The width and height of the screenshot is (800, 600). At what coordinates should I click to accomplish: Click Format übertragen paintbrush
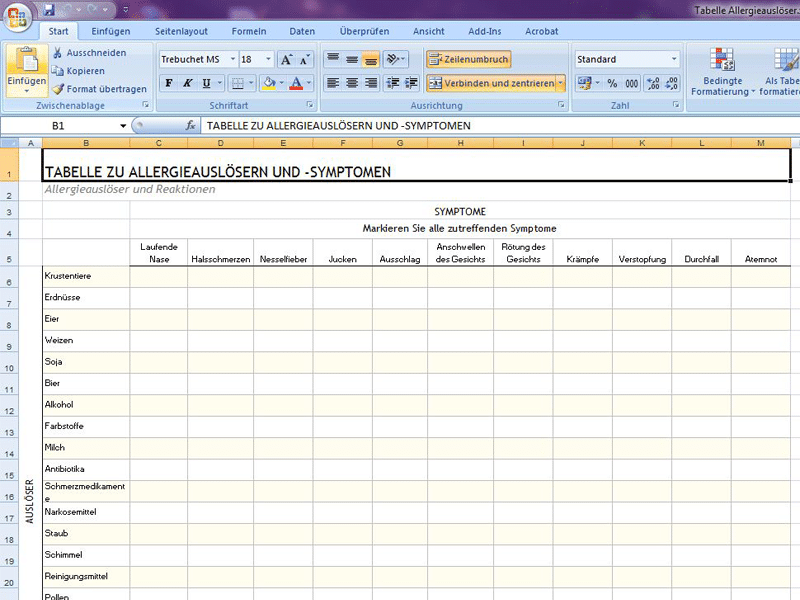coord(58,89)
